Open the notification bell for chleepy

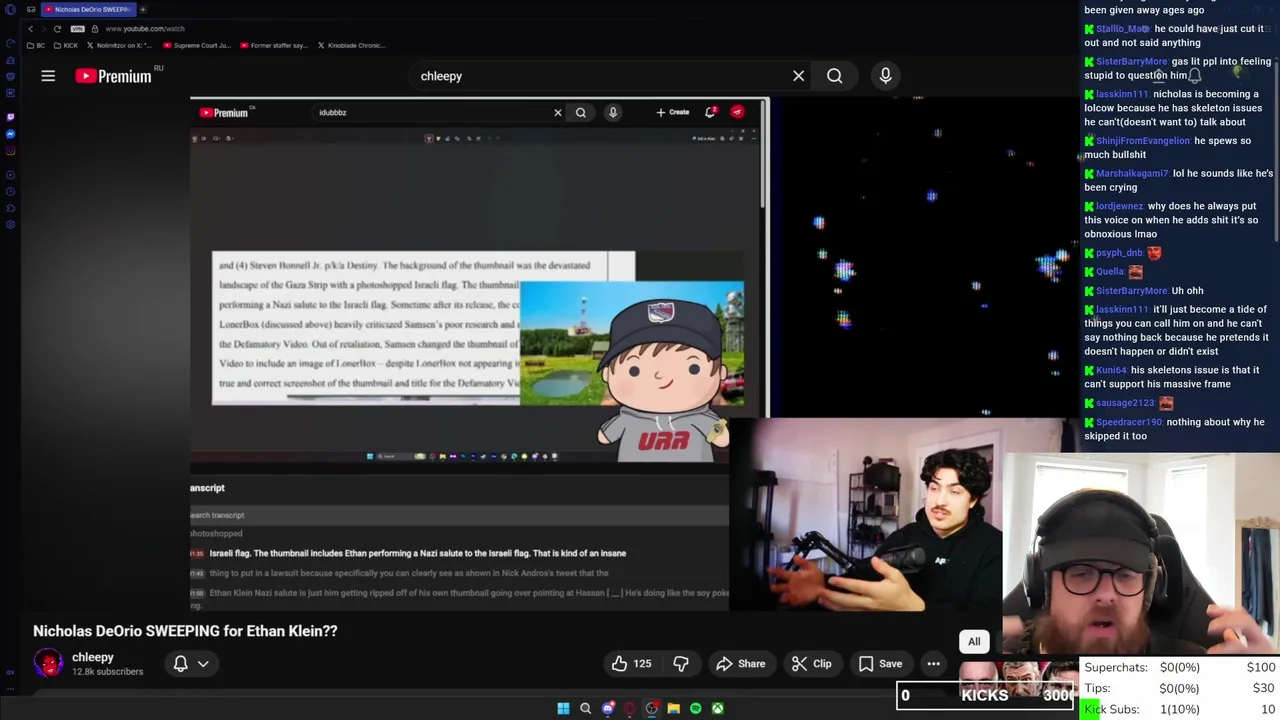(181, 664)
